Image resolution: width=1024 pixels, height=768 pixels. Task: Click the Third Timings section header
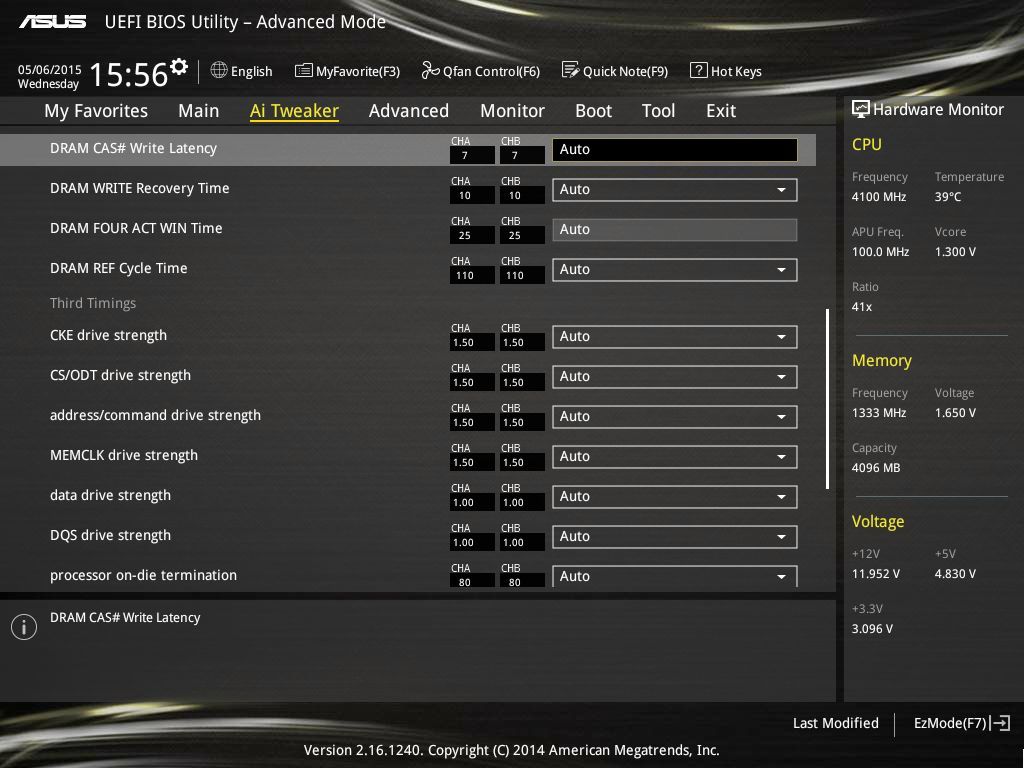click(93, 303)
